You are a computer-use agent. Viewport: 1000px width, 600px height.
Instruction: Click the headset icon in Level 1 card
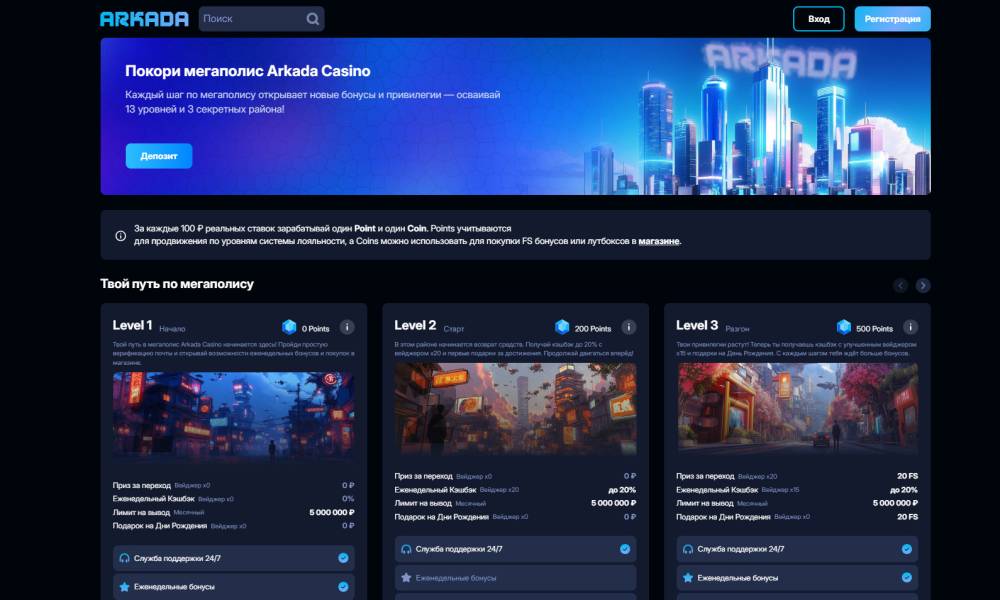click(x=125, y=558)
